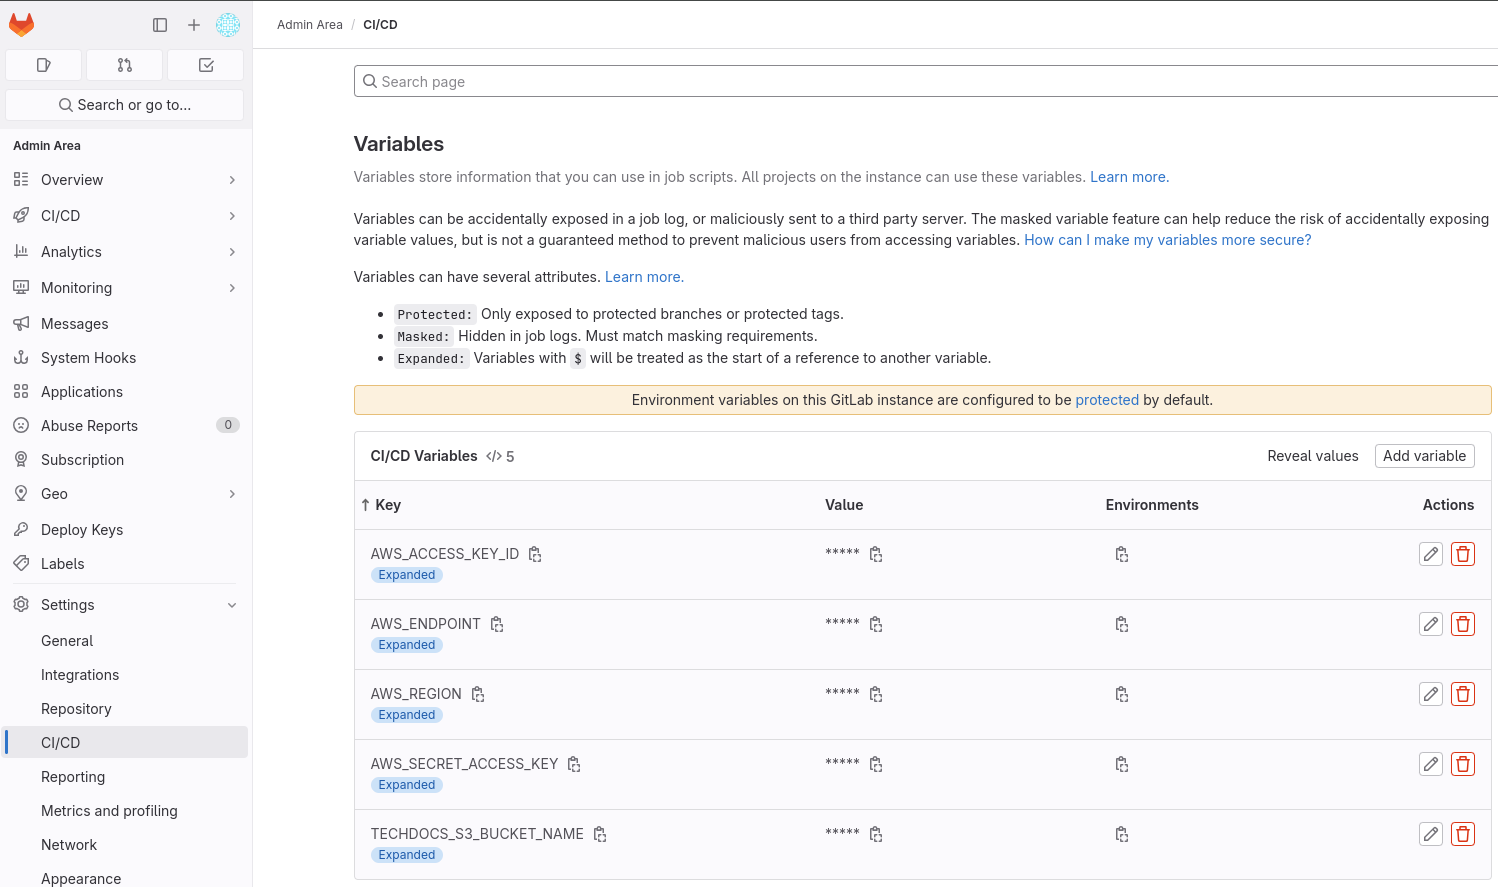Open merge requests shortcut icon
1498x887 pixels.
tap(125, 65)
